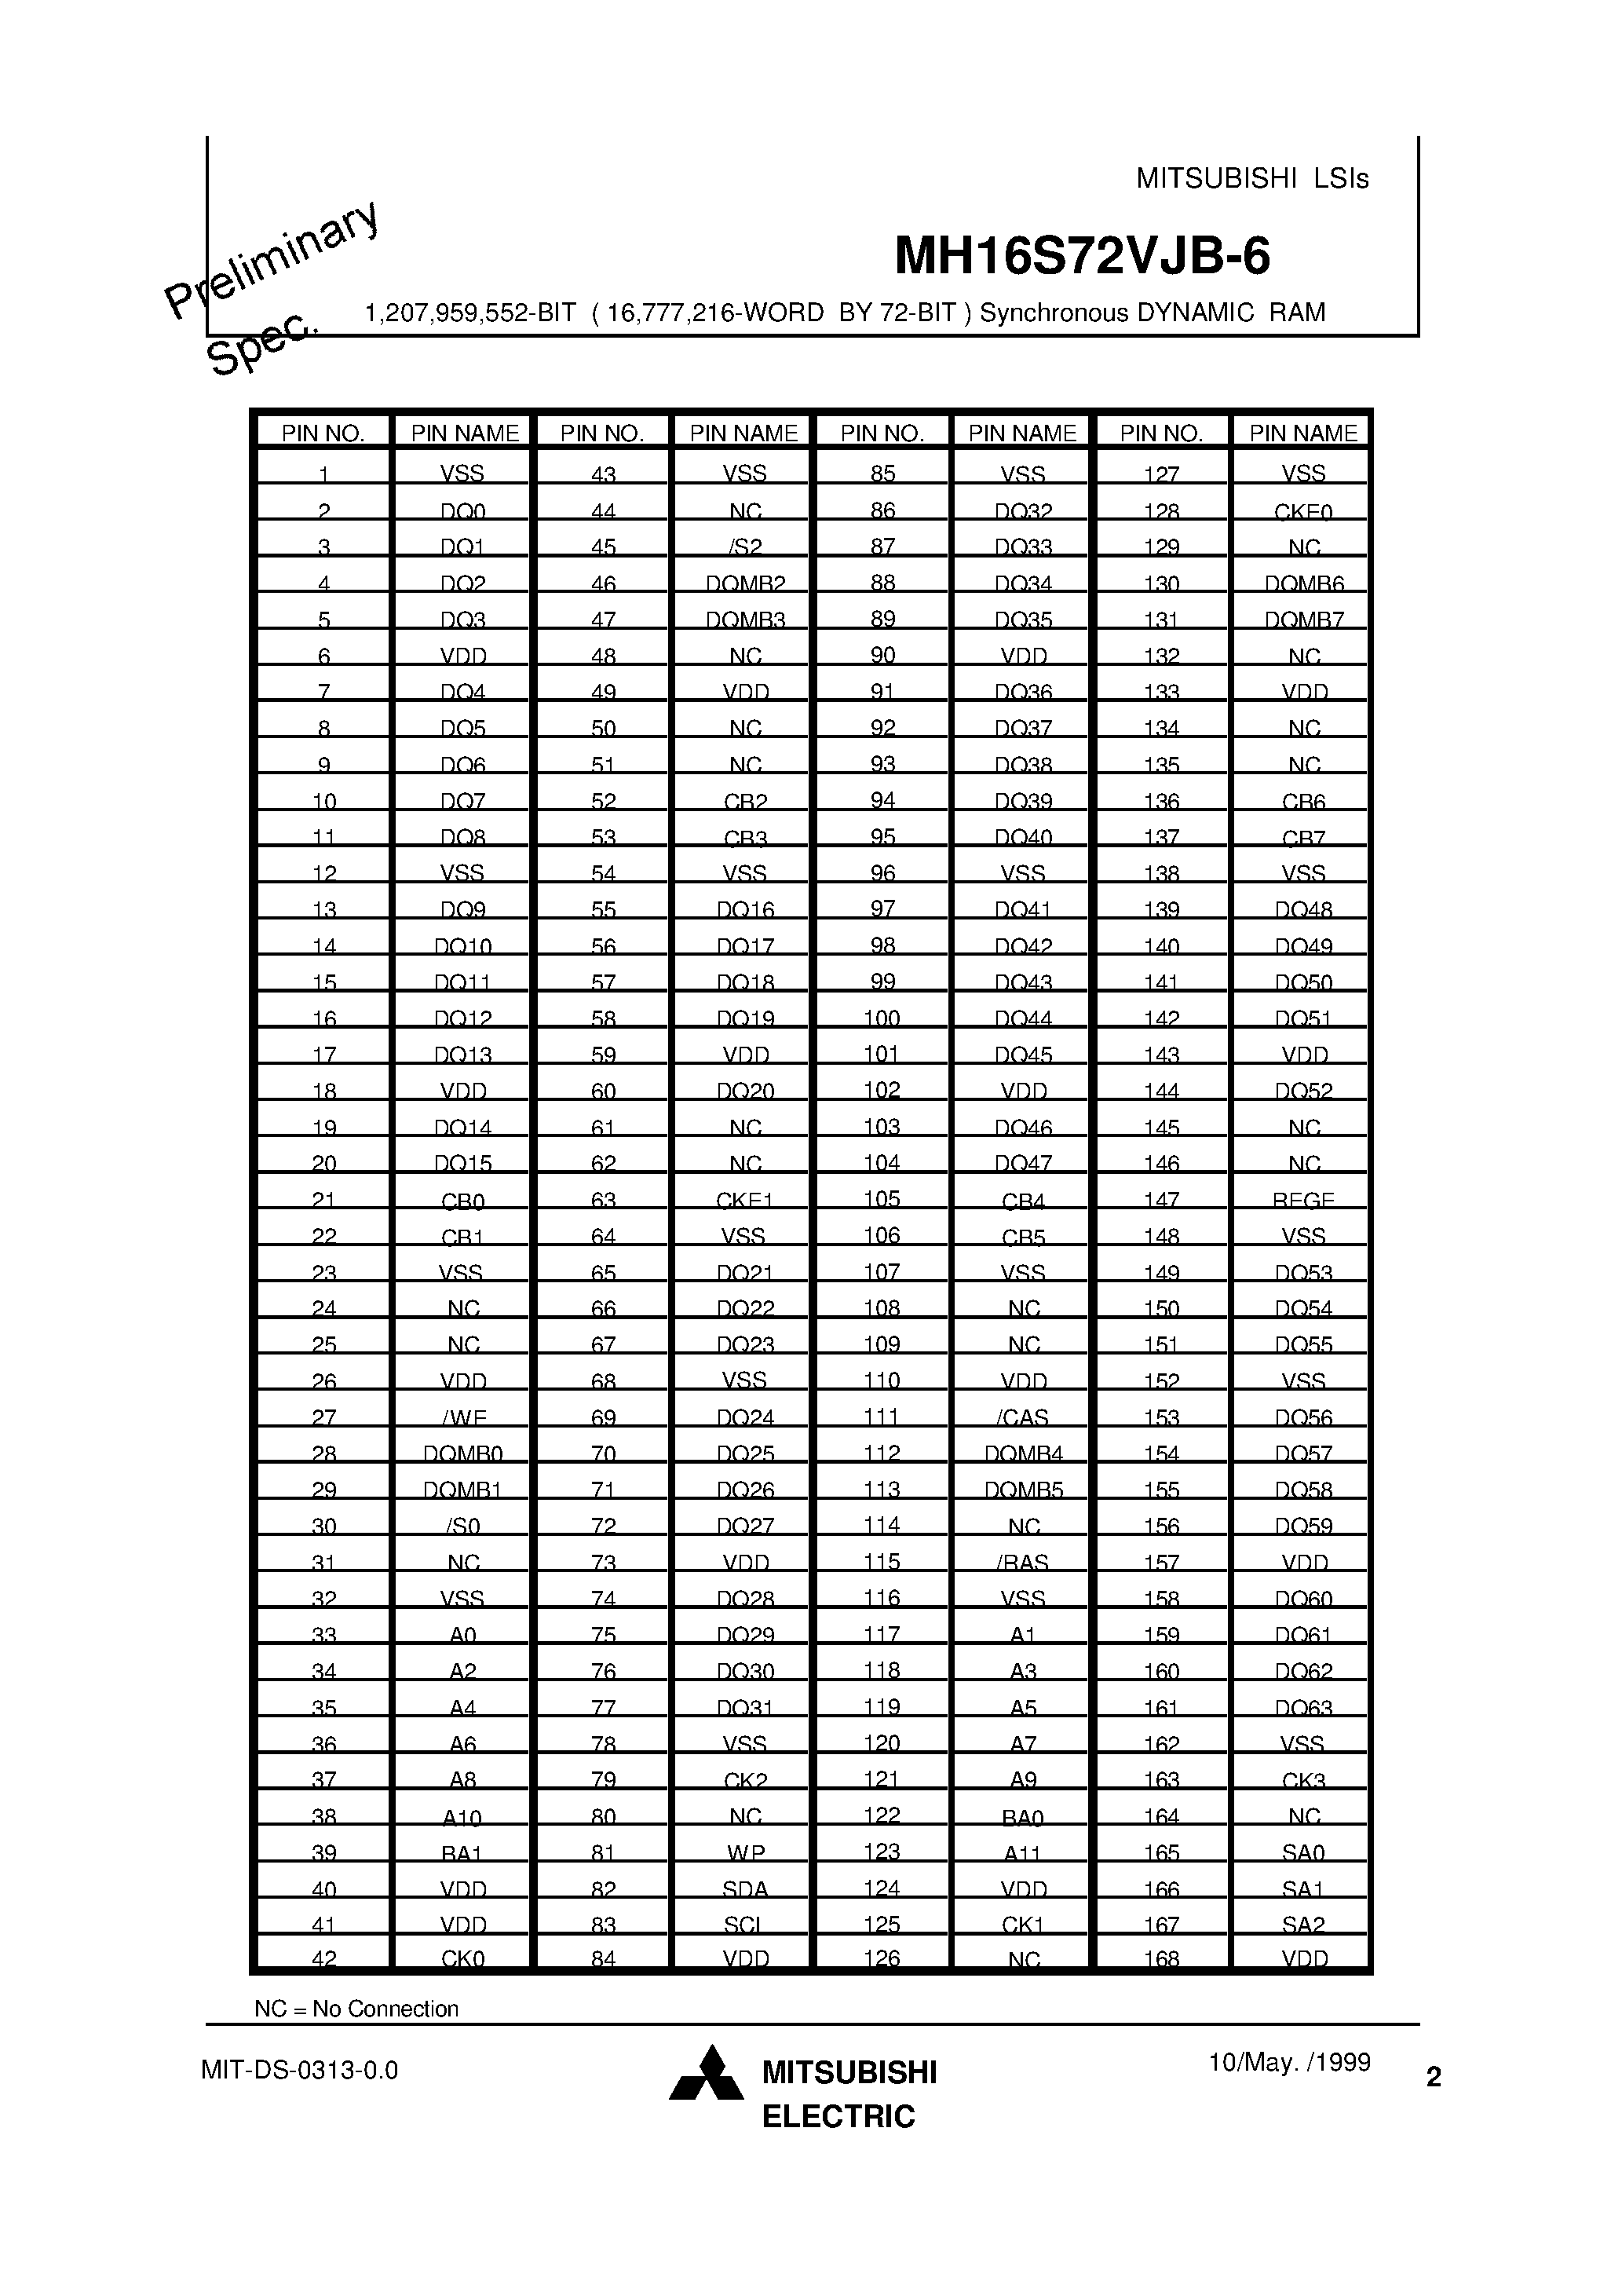
Task: Select the Preliminary Spec watermark label
Action: pyautogui.click(x=228, y=281)
